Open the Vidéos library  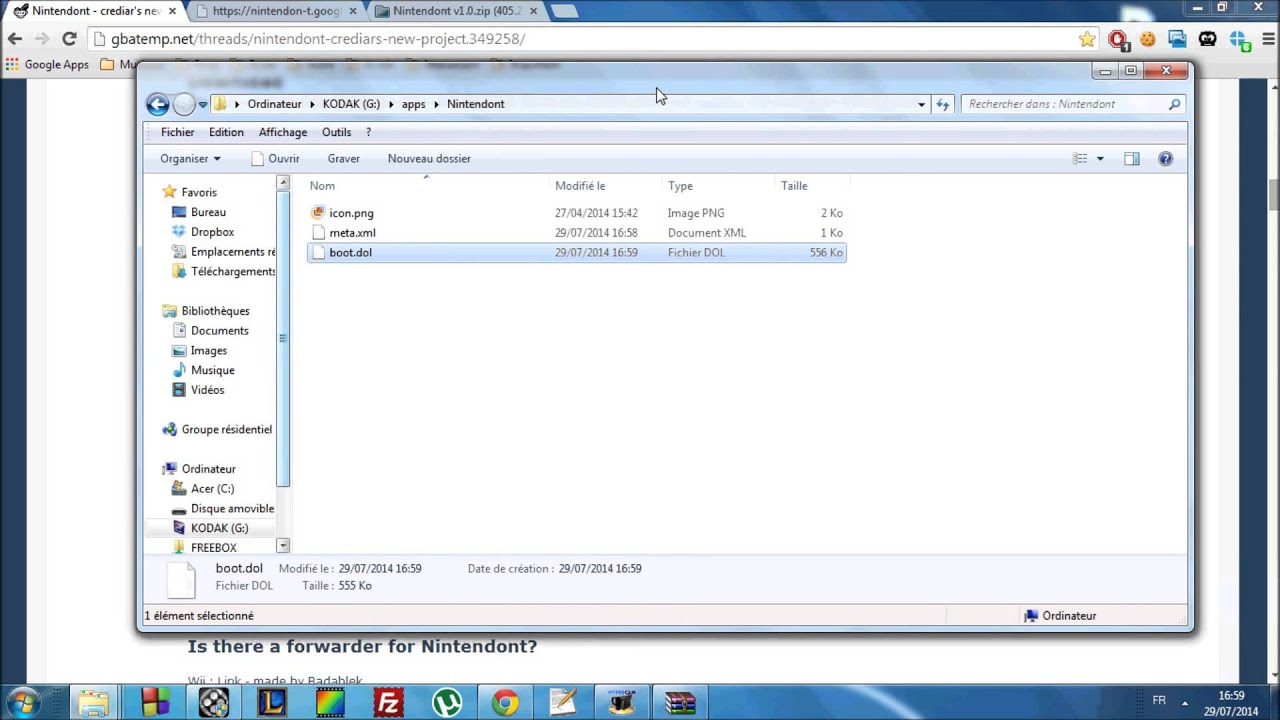pos(207,390)
